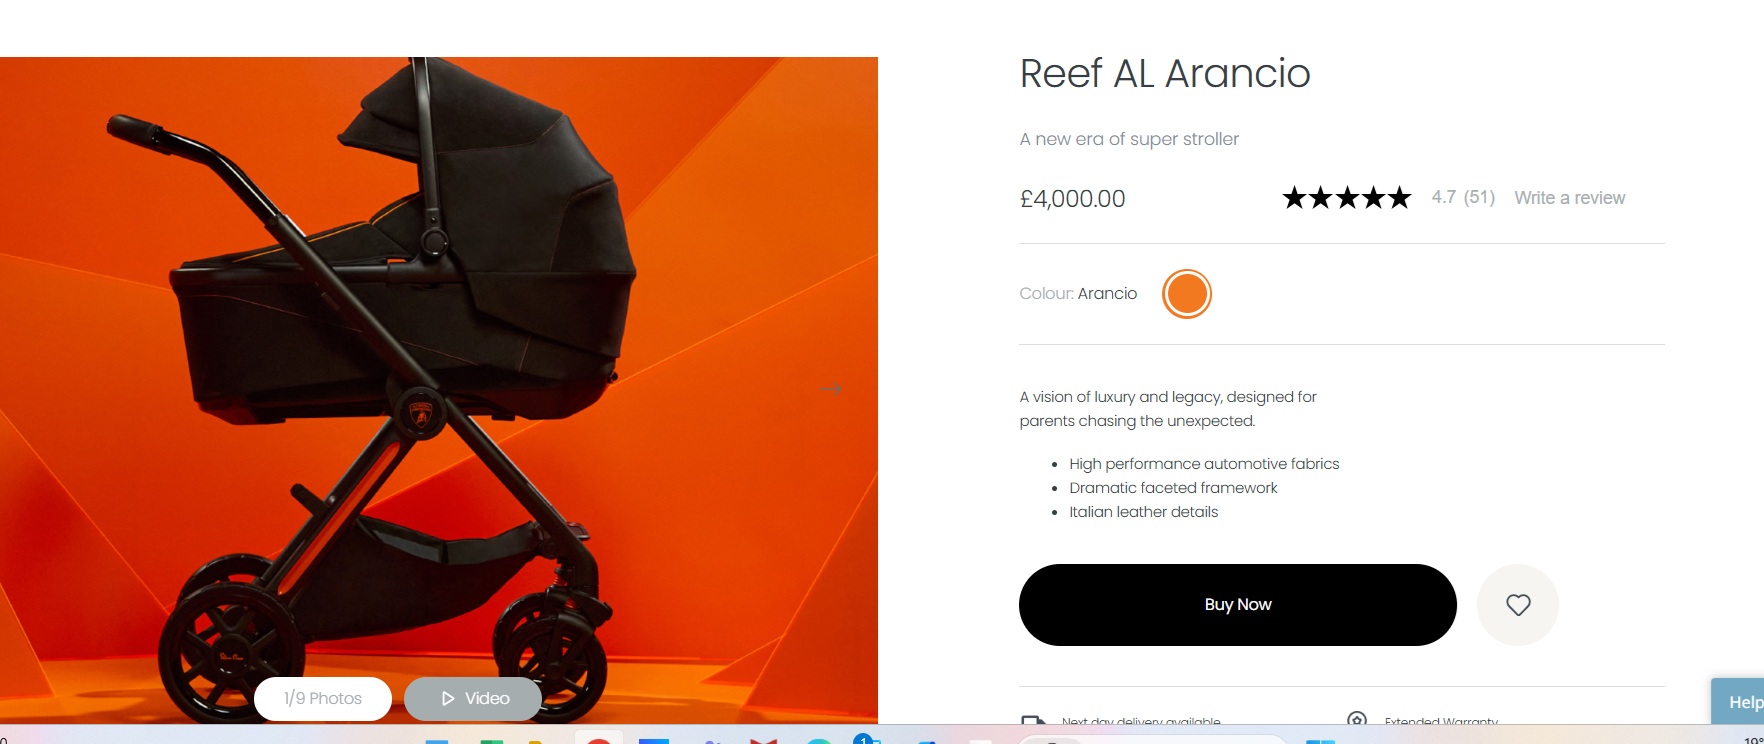
Task: Click the 4.7 rating score
Action: tap(1443, 197)
